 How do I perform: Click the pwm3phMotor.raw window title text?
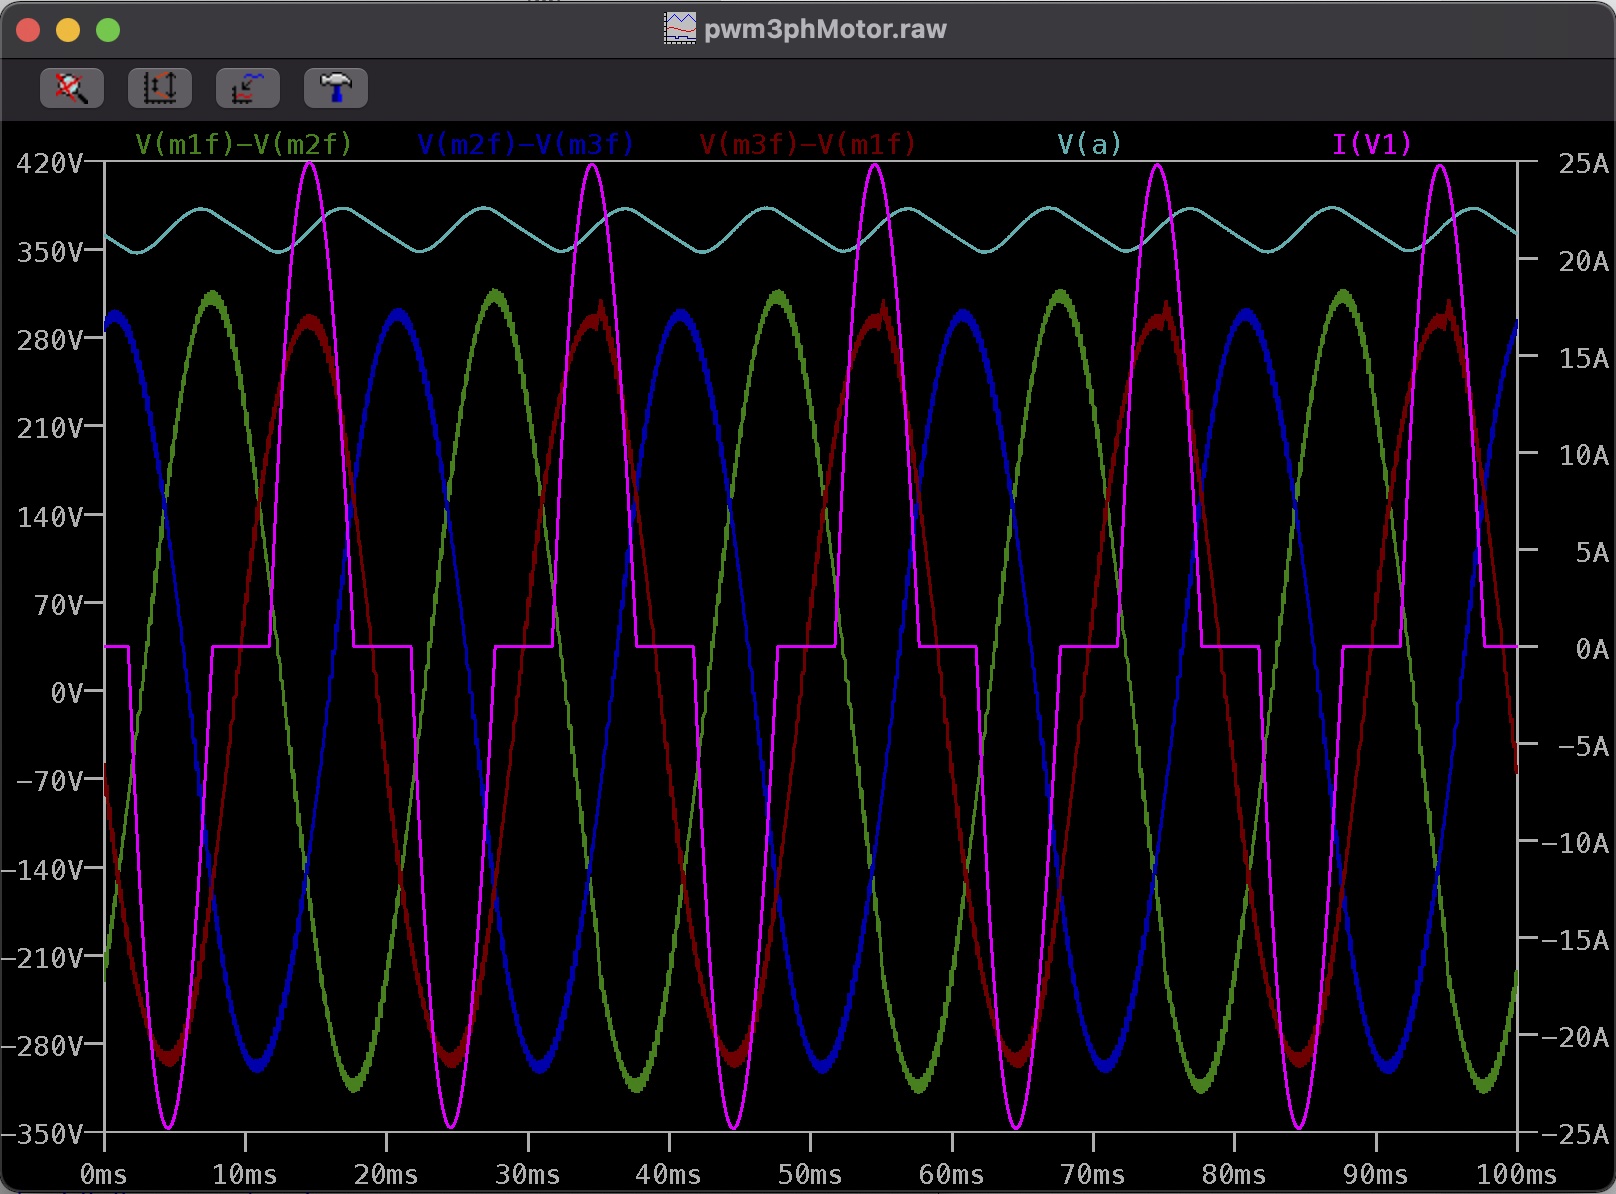pos(825,29)
